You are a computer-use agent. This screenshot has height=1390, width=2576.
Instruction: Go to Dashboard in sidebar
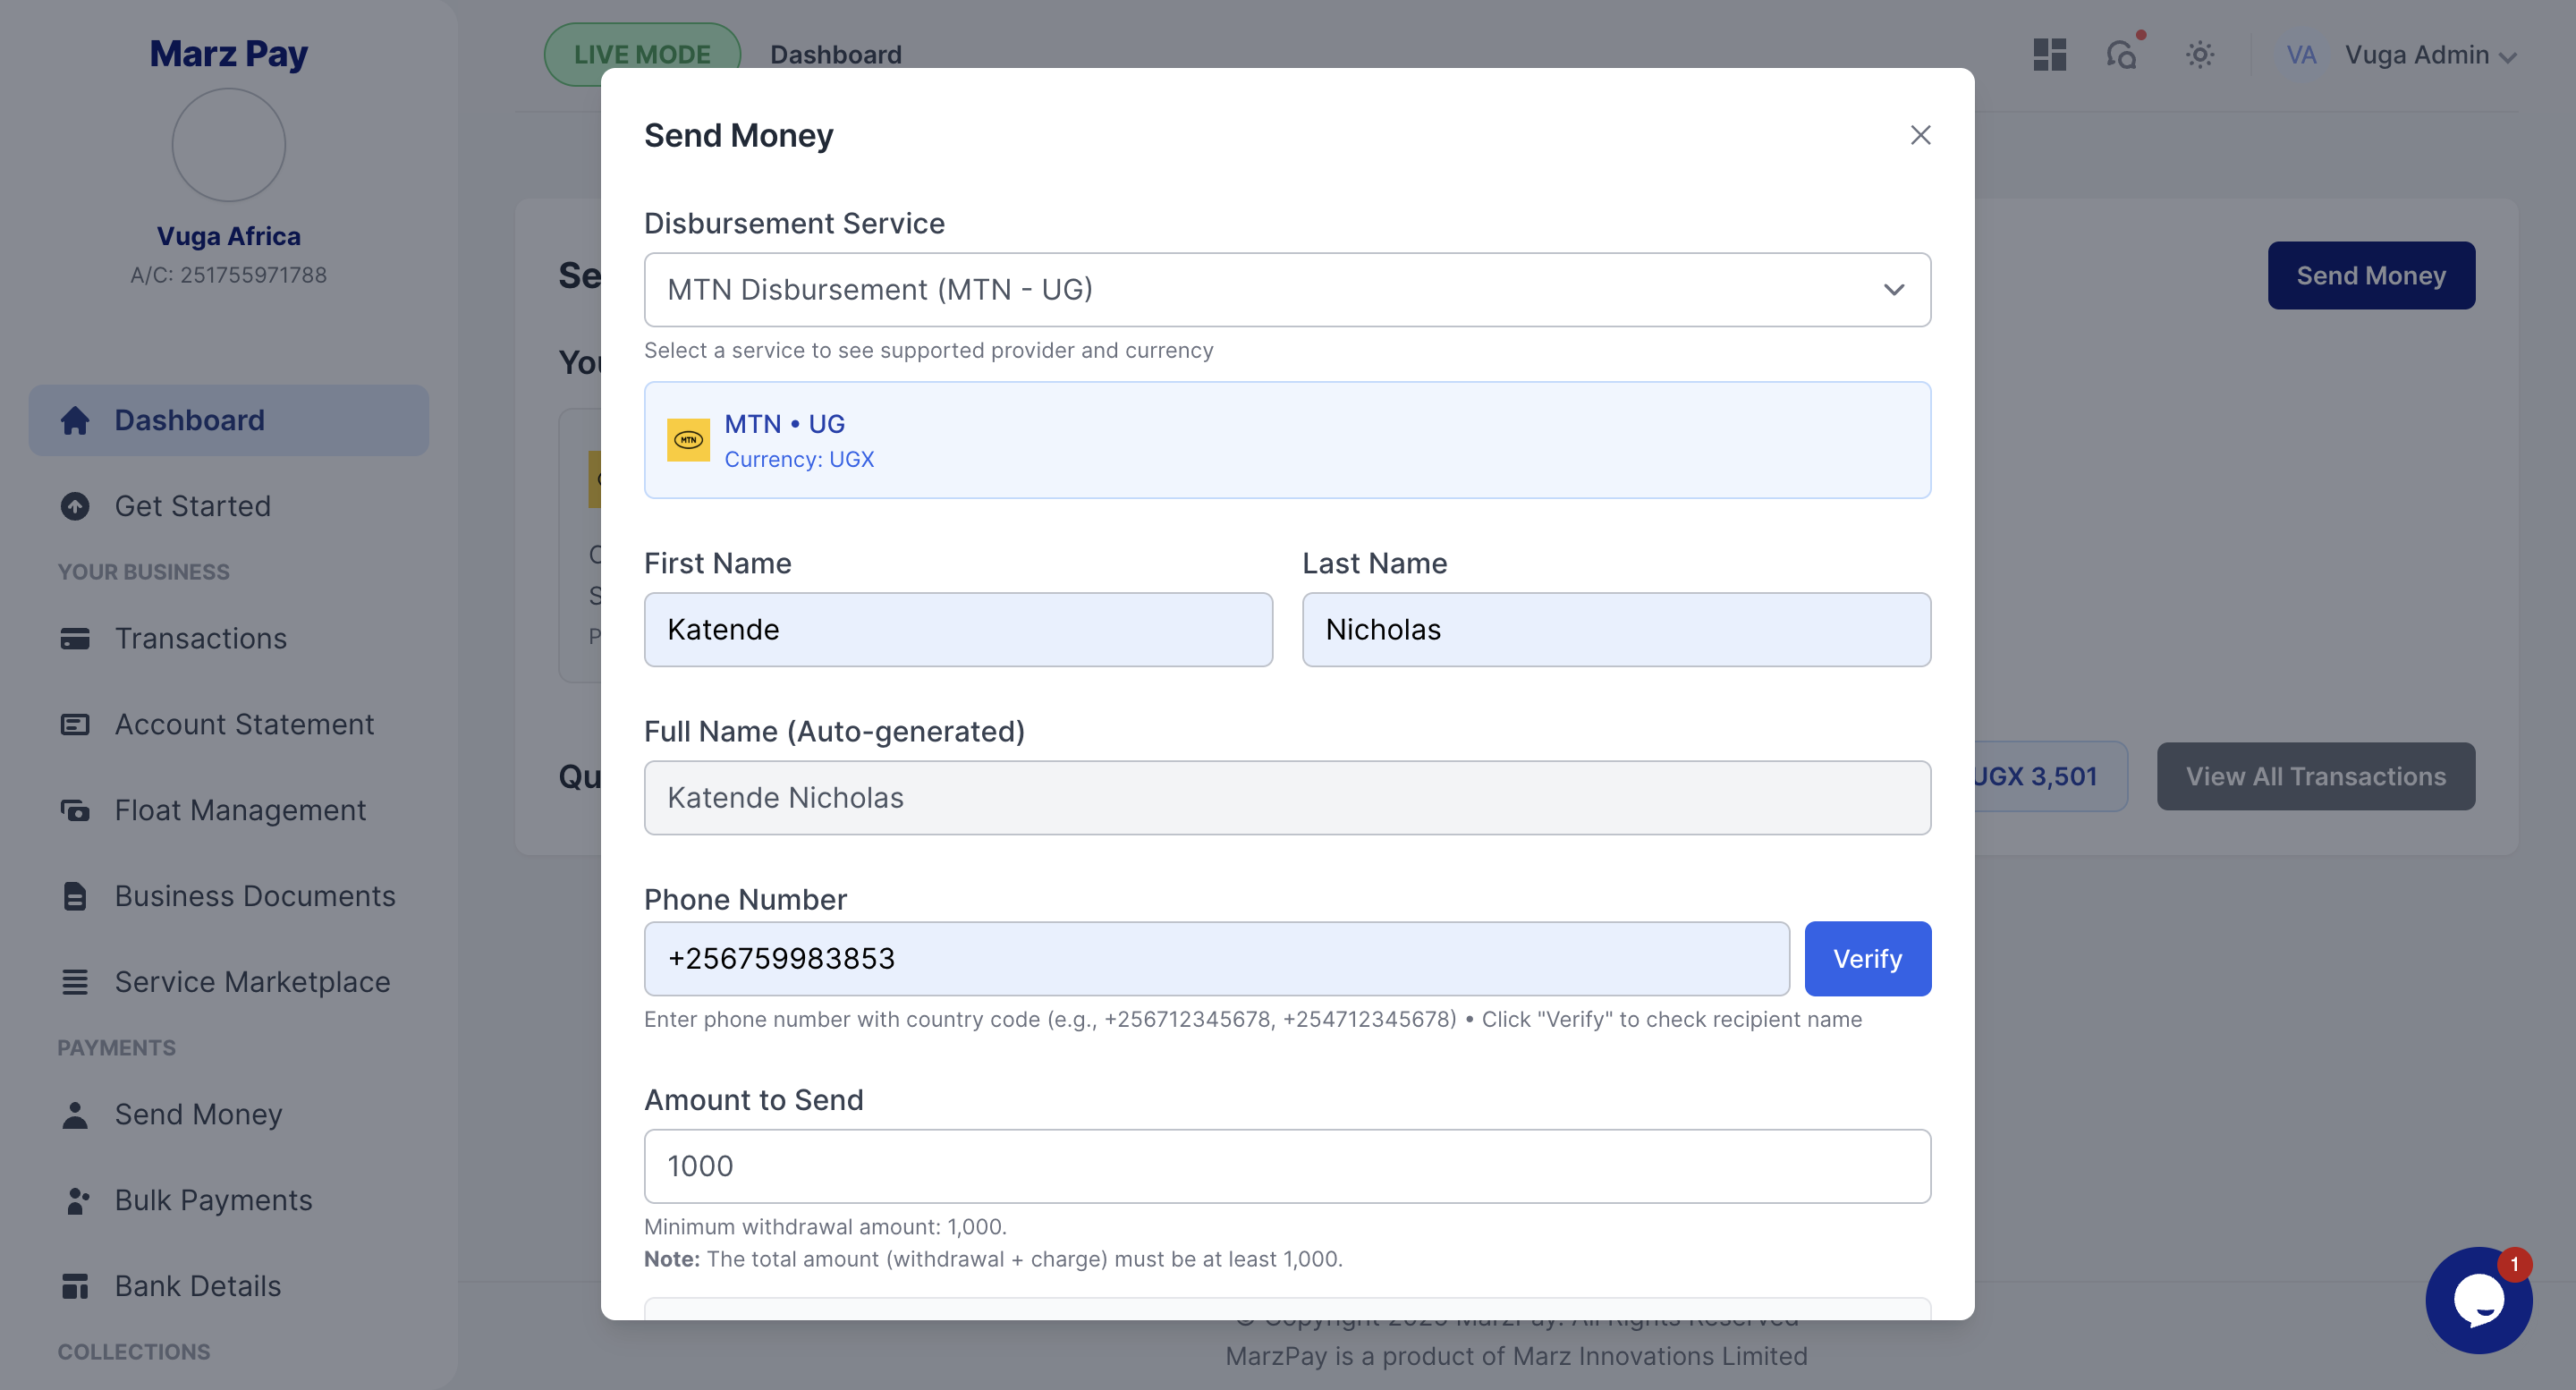(x=228, y=420)
